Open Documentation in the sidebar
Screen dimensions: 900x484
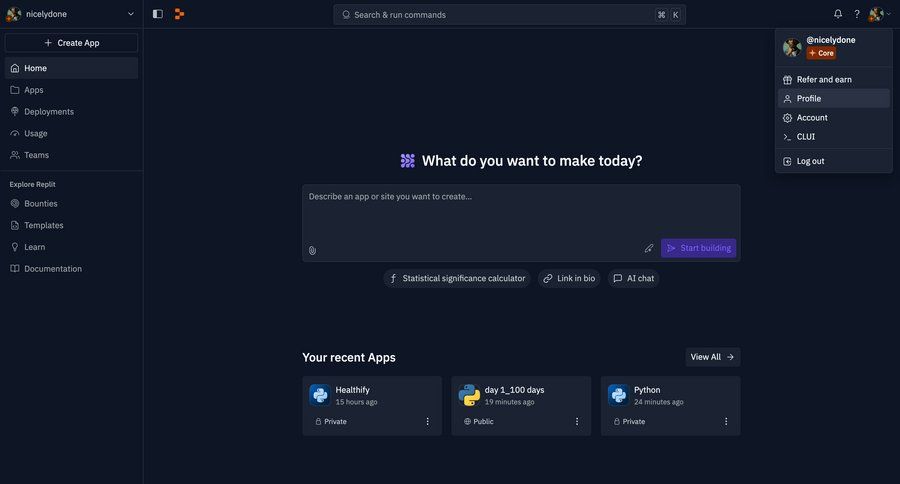pyautogui.click(x=71, y=269)
